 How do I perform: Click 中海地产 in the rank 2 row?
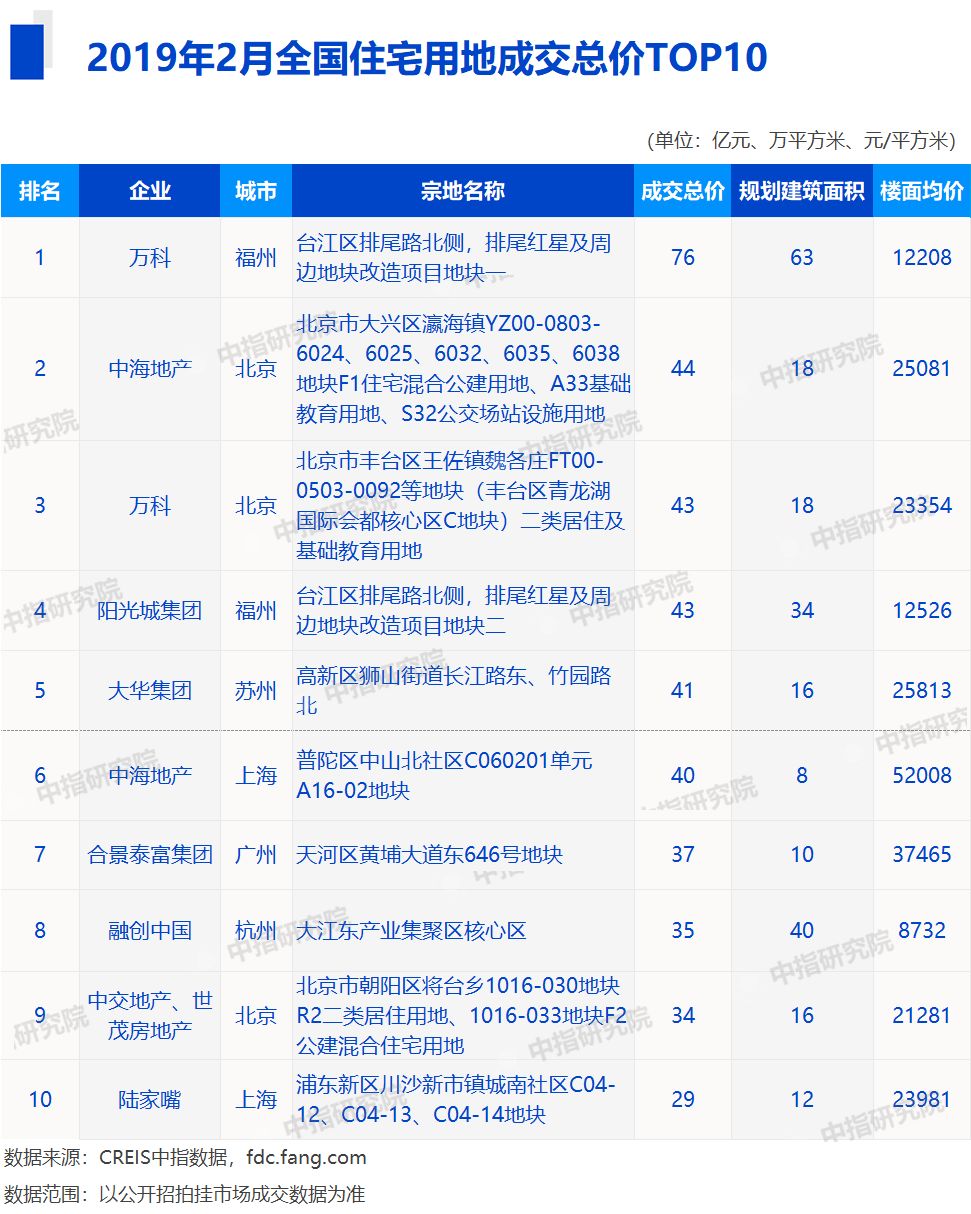[x=150, y=369]
